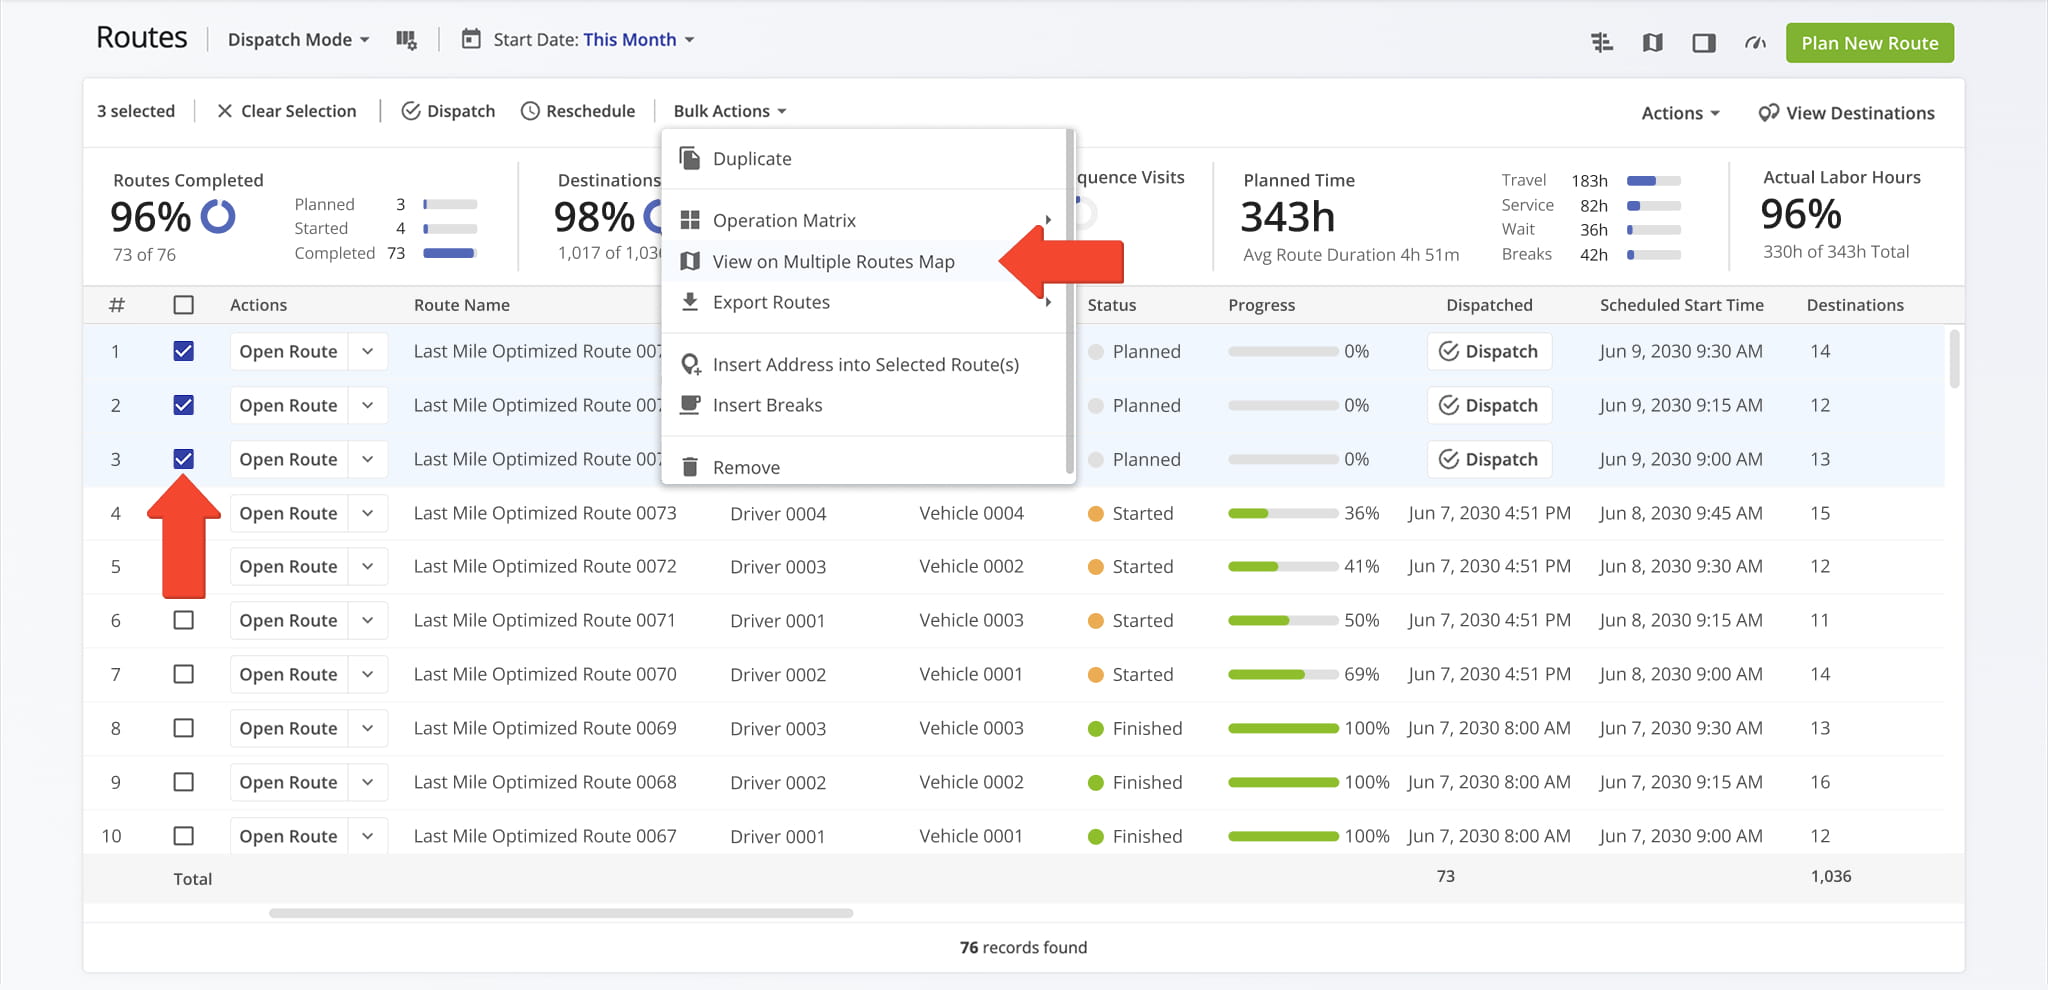The height and width of the screenshot is (990, 2048).
Task: Click the calendar icon beside Start Date
Action: (x=470, y=39)
